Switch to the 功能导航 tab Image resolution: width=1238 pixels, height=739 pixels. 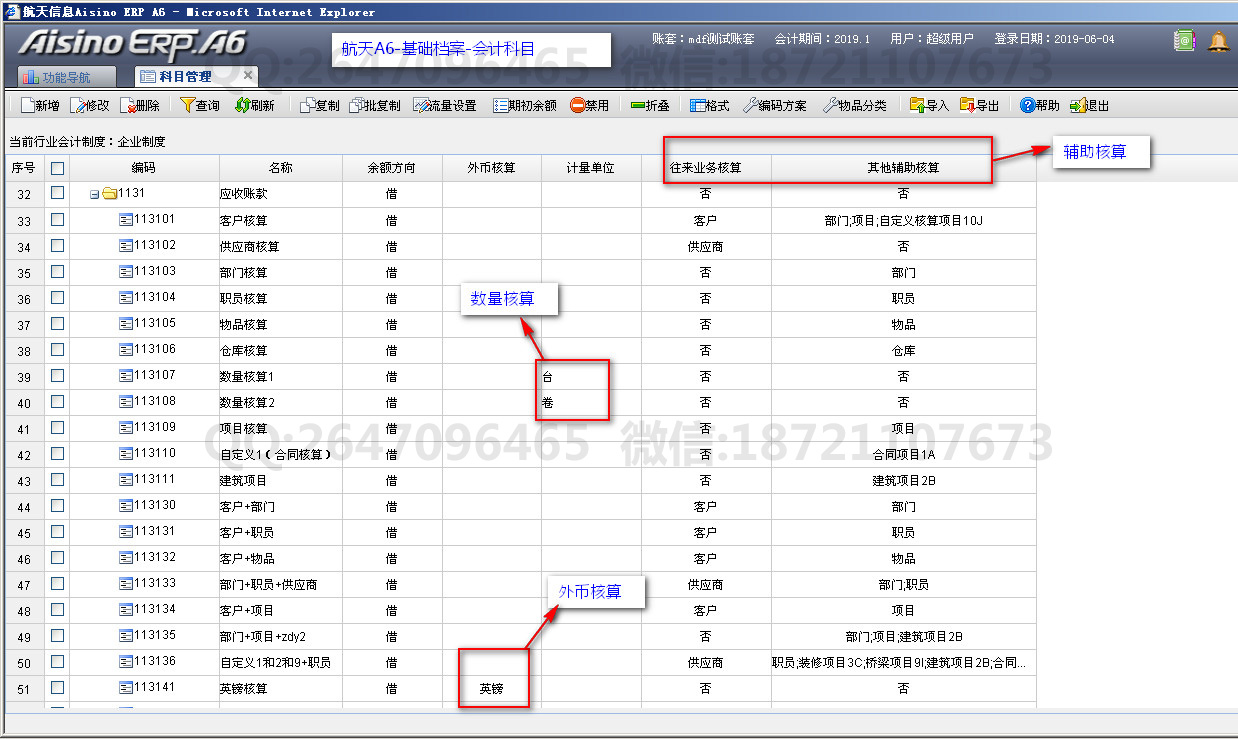66,77
